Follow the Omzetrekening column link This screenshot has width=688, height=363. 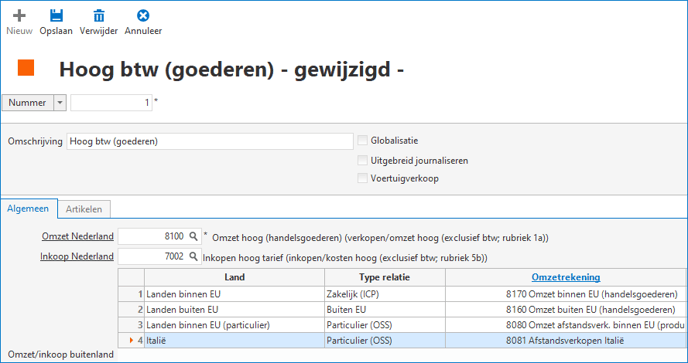click(x=566, y=277)
